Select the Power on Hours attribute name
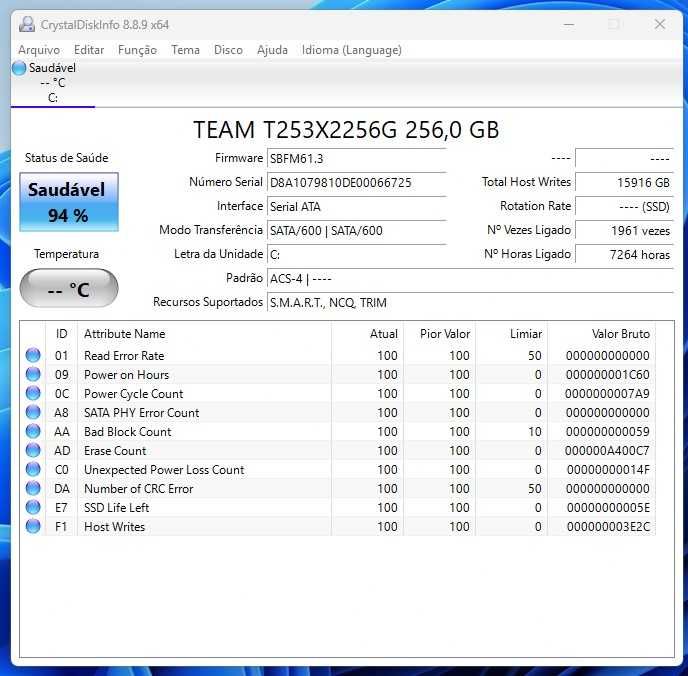The image size is (688, 676). pyautogui.click(x=126, y=375)
